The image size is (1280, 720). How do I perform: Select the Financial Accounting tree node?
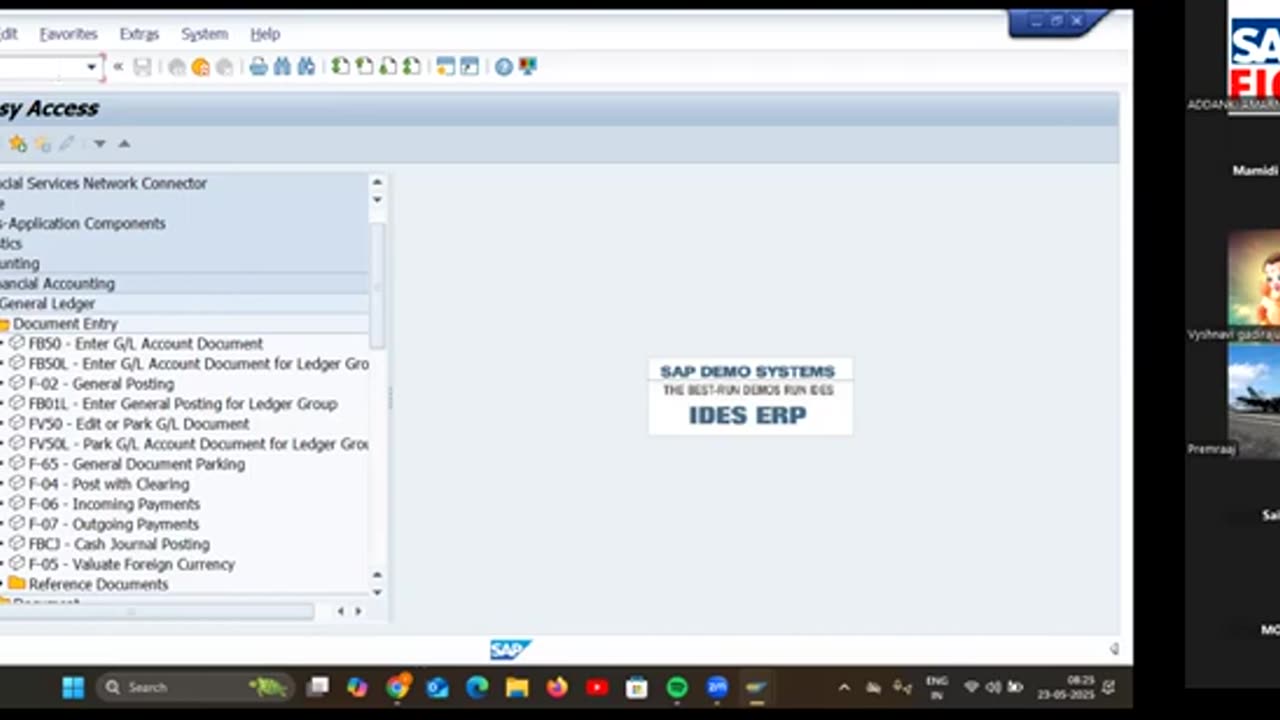pos(57,284)
